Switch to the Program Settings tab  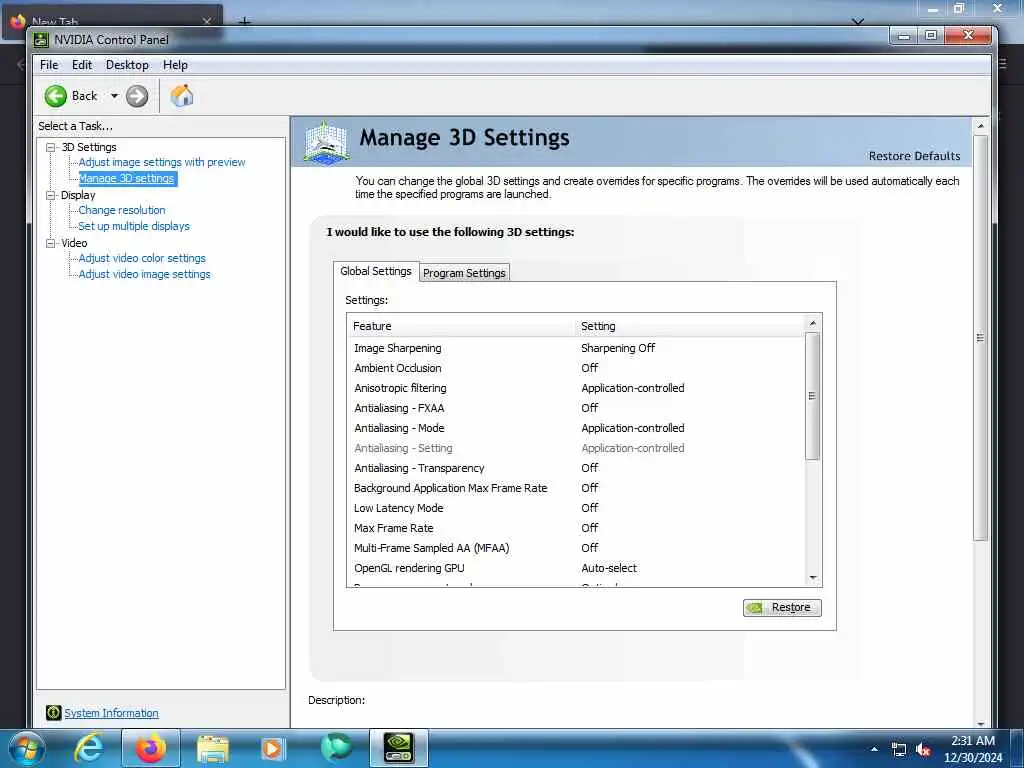[464, 273]
